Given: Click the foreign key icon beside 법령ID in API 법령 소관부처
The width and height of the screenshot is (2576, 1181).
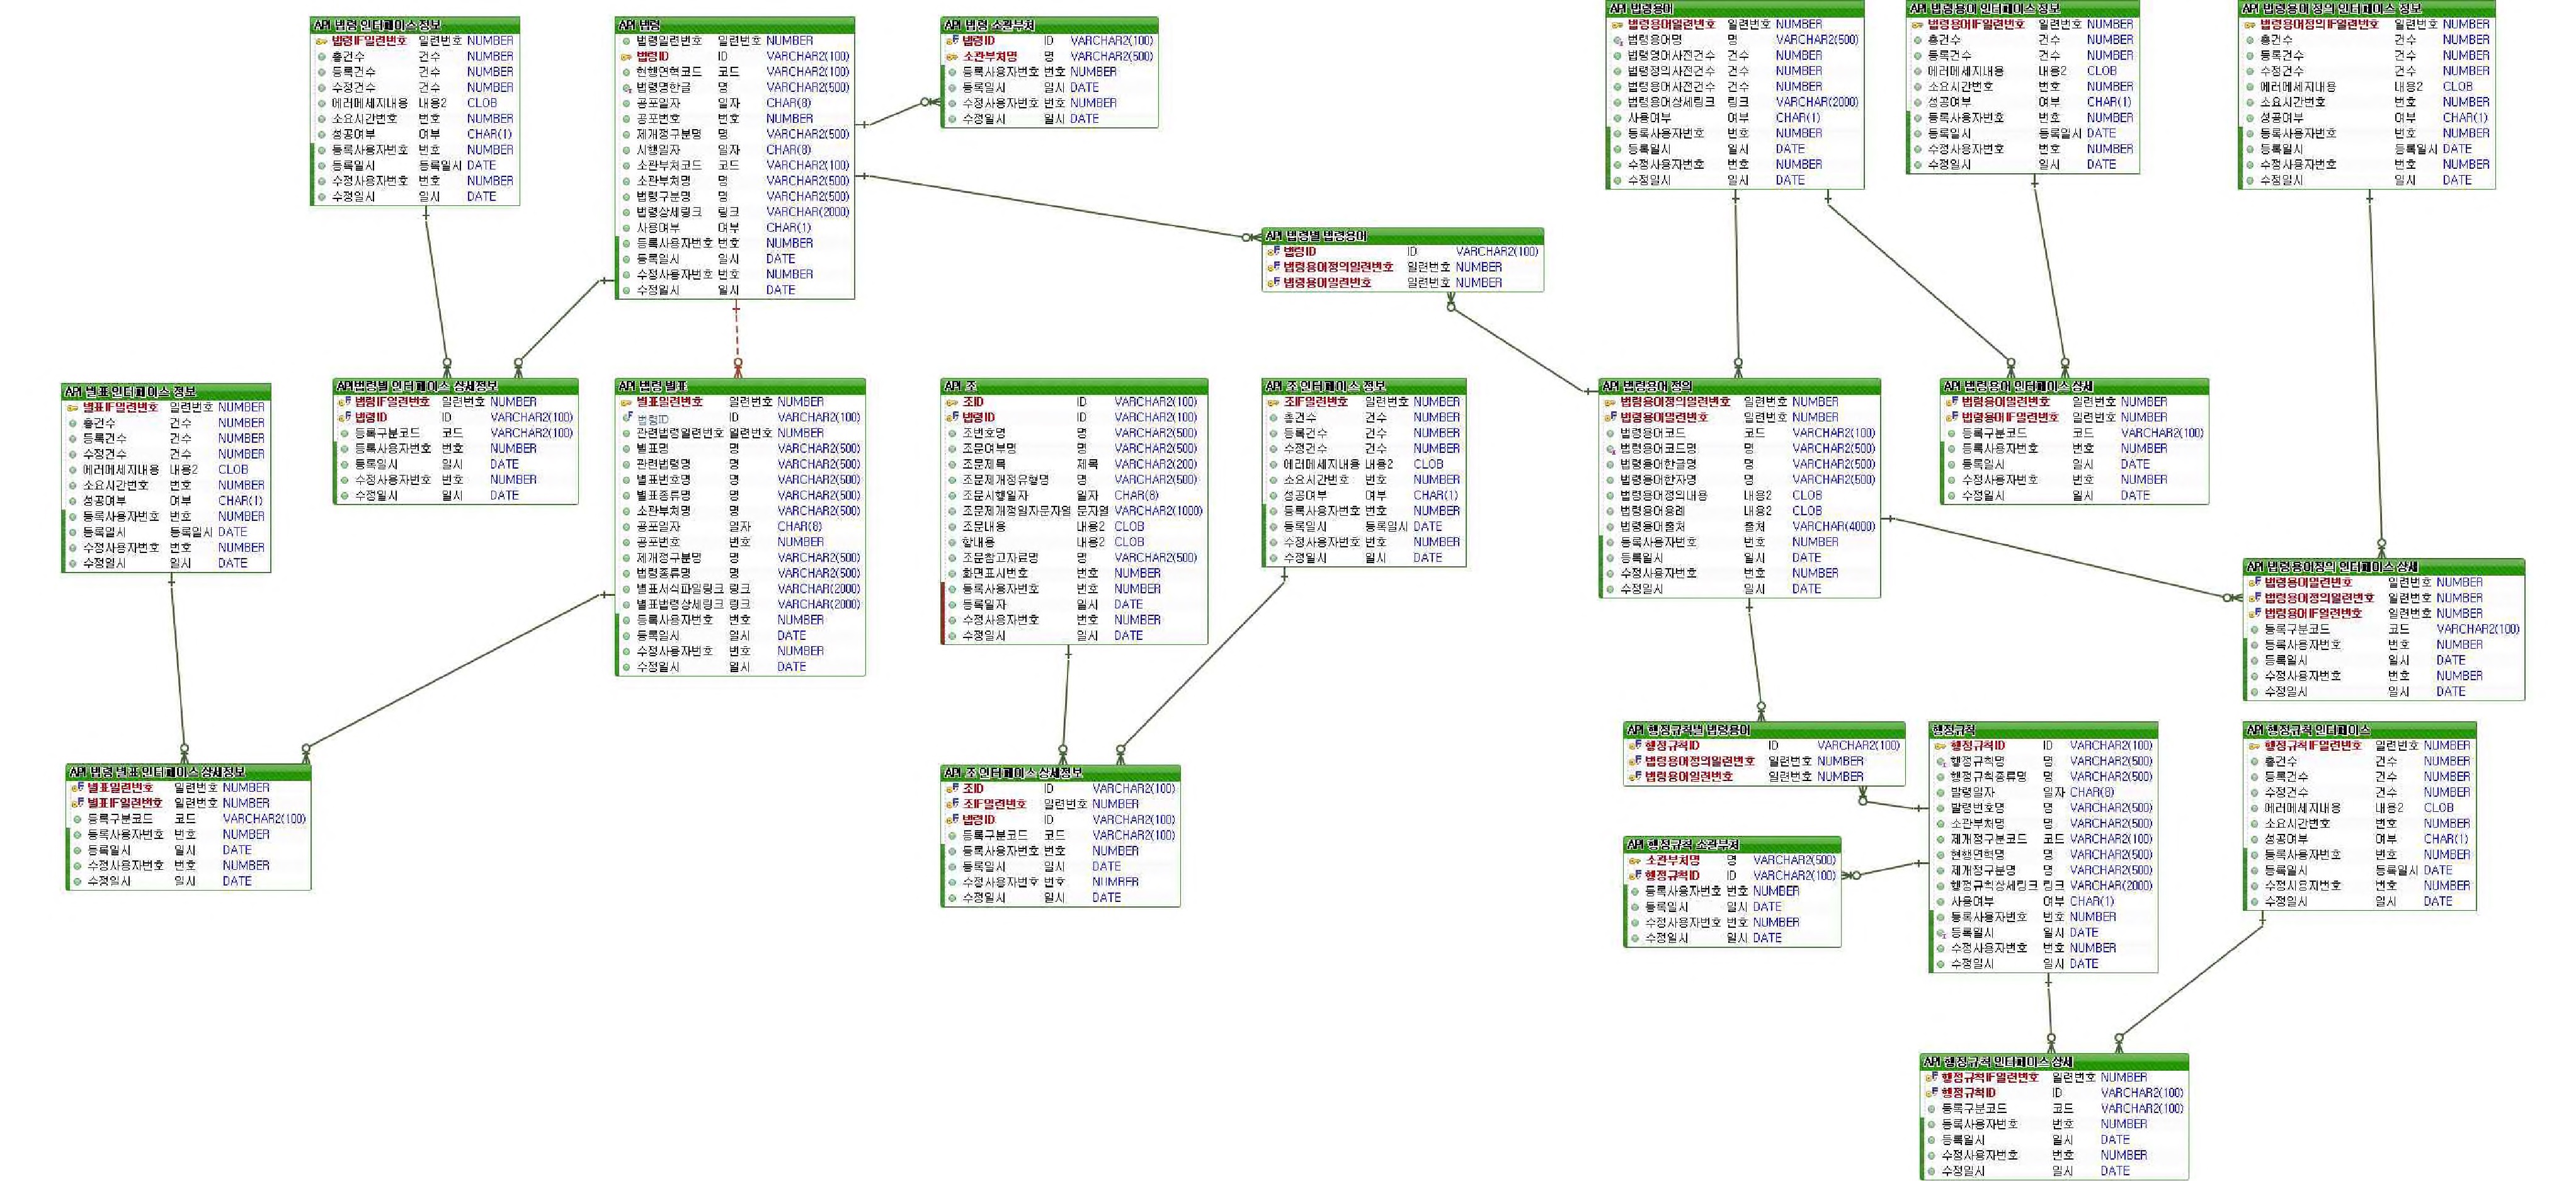Looking at the screenshot, I should click(952, 41).
